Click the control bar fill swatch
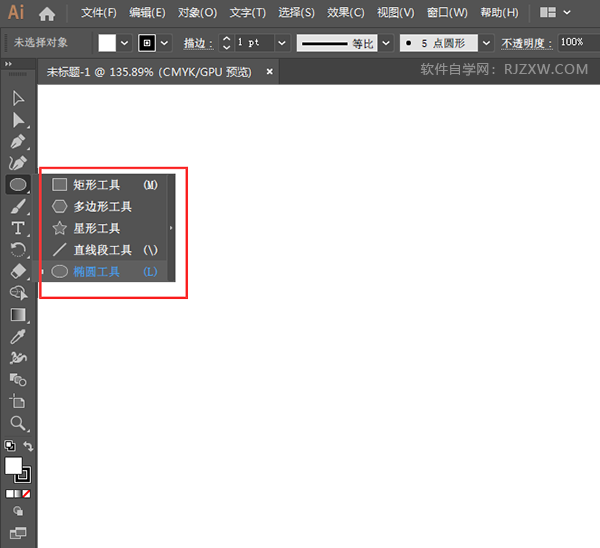Image resolution: width=600 pixels, height=548 pixels. (107, 43)
